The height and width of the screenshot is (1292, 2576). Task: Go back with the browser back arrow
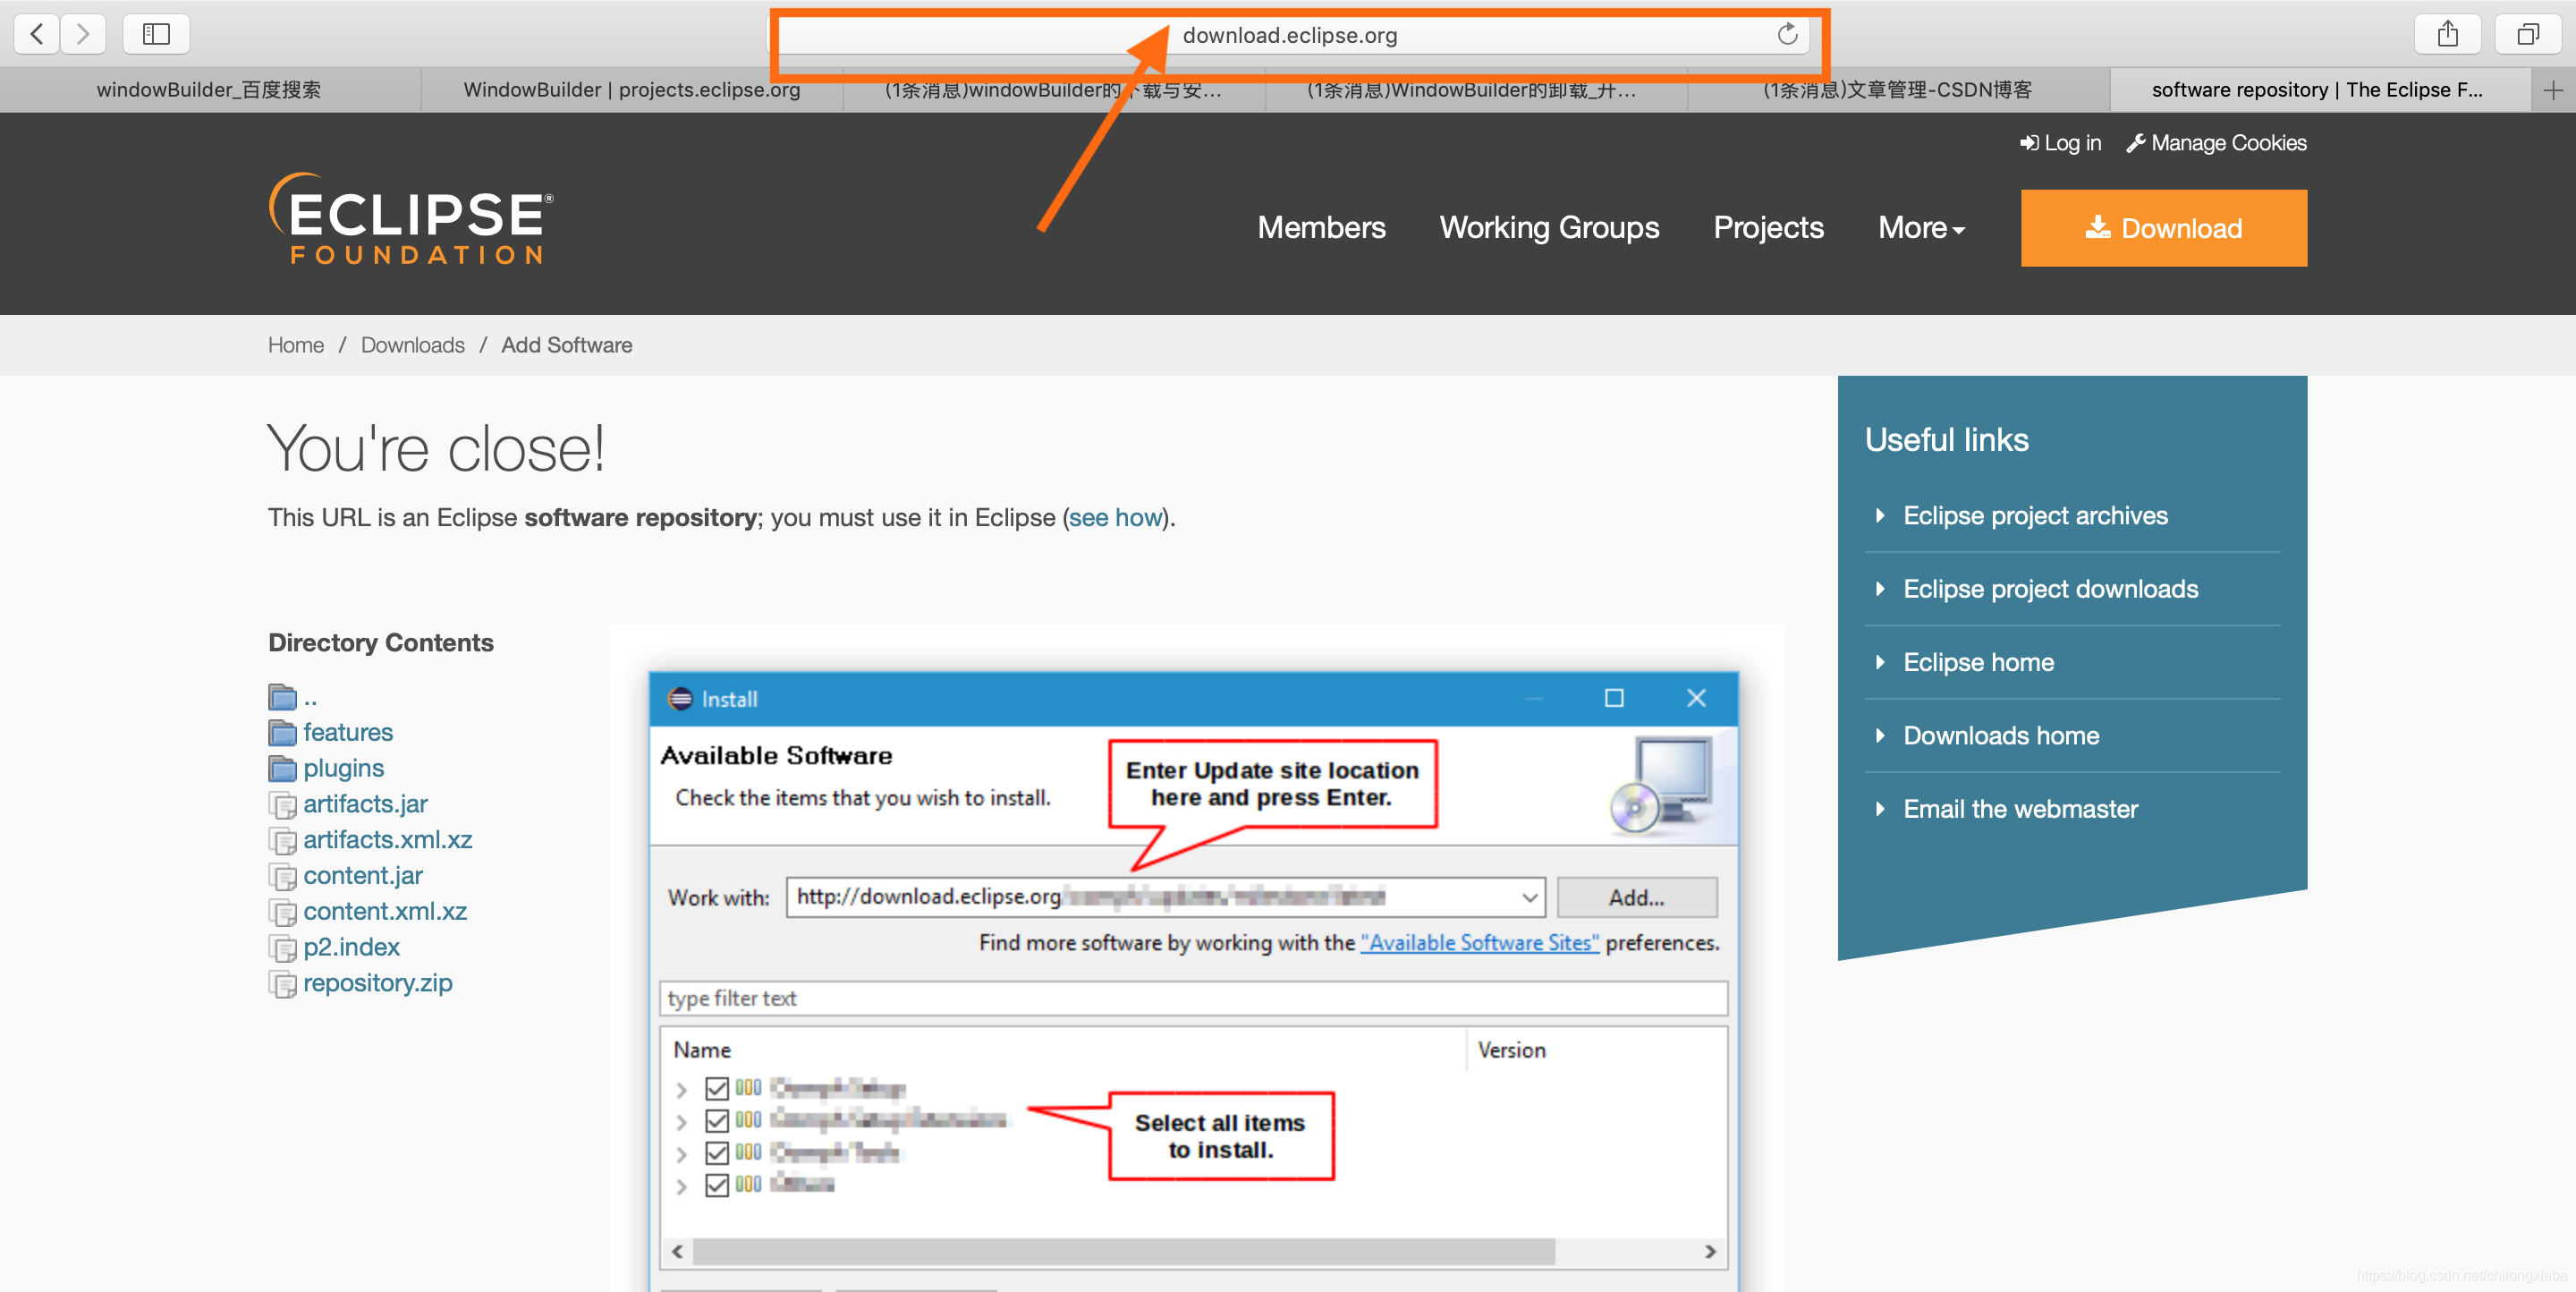pos(37,34)
